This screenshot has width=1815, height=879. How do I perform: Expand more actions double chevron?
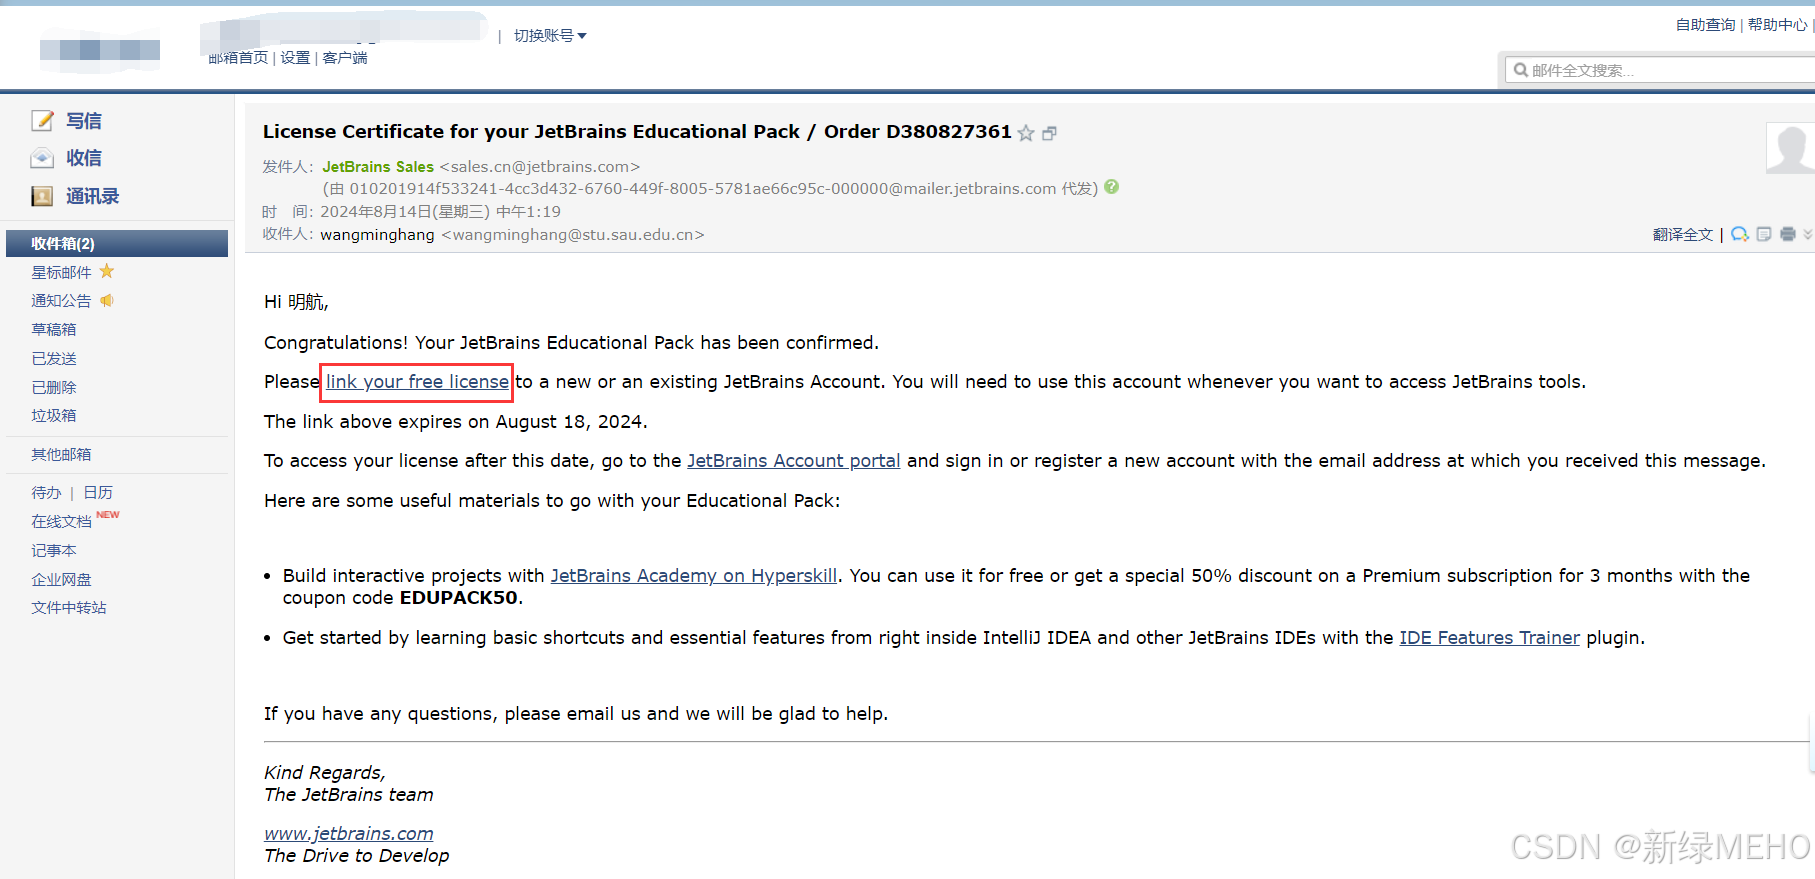coord(1808,234)
